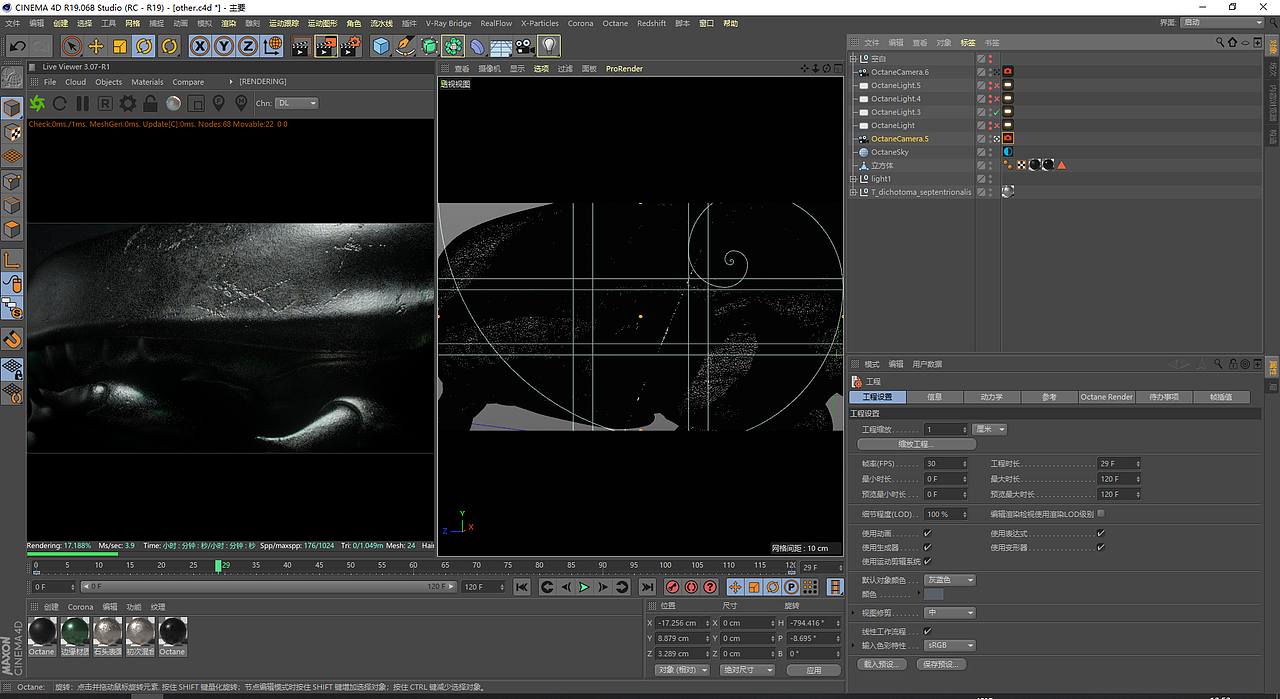Toggle the Use Generators checkbox

pos(927,548)
